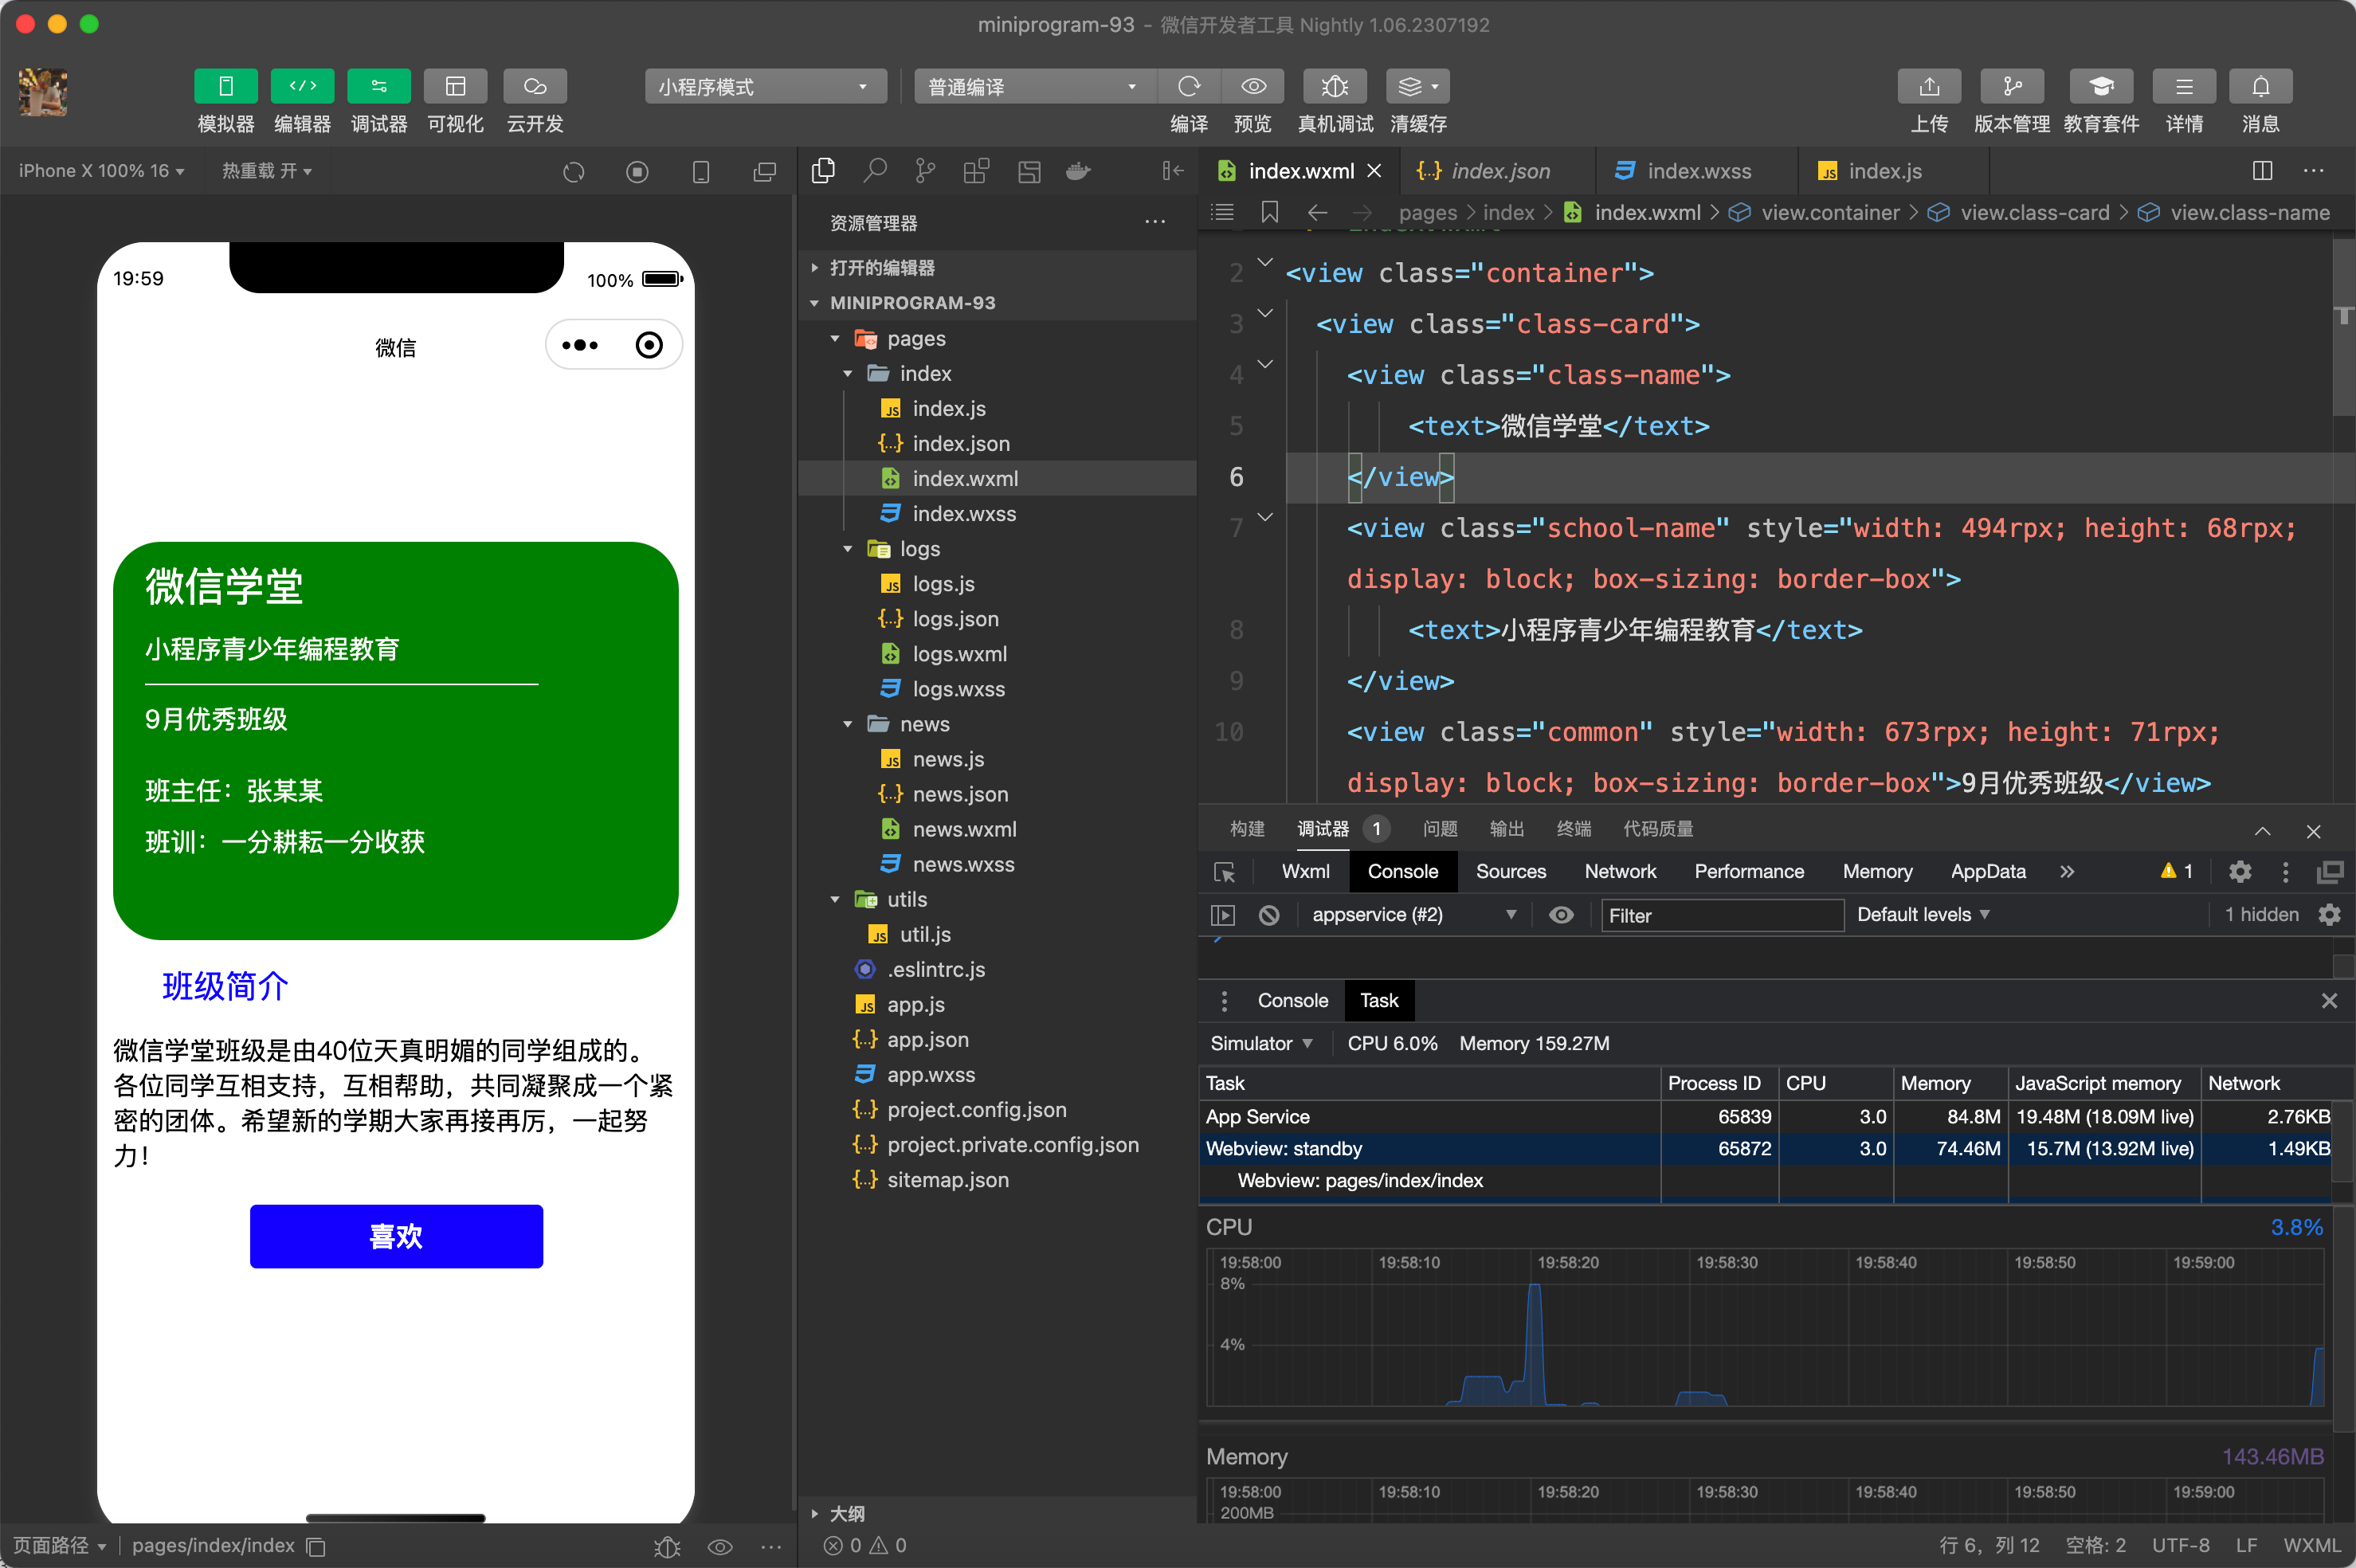Click the clear console icon
The width and height of the screenshot is (2356, 1568).
coord(1269,915)
